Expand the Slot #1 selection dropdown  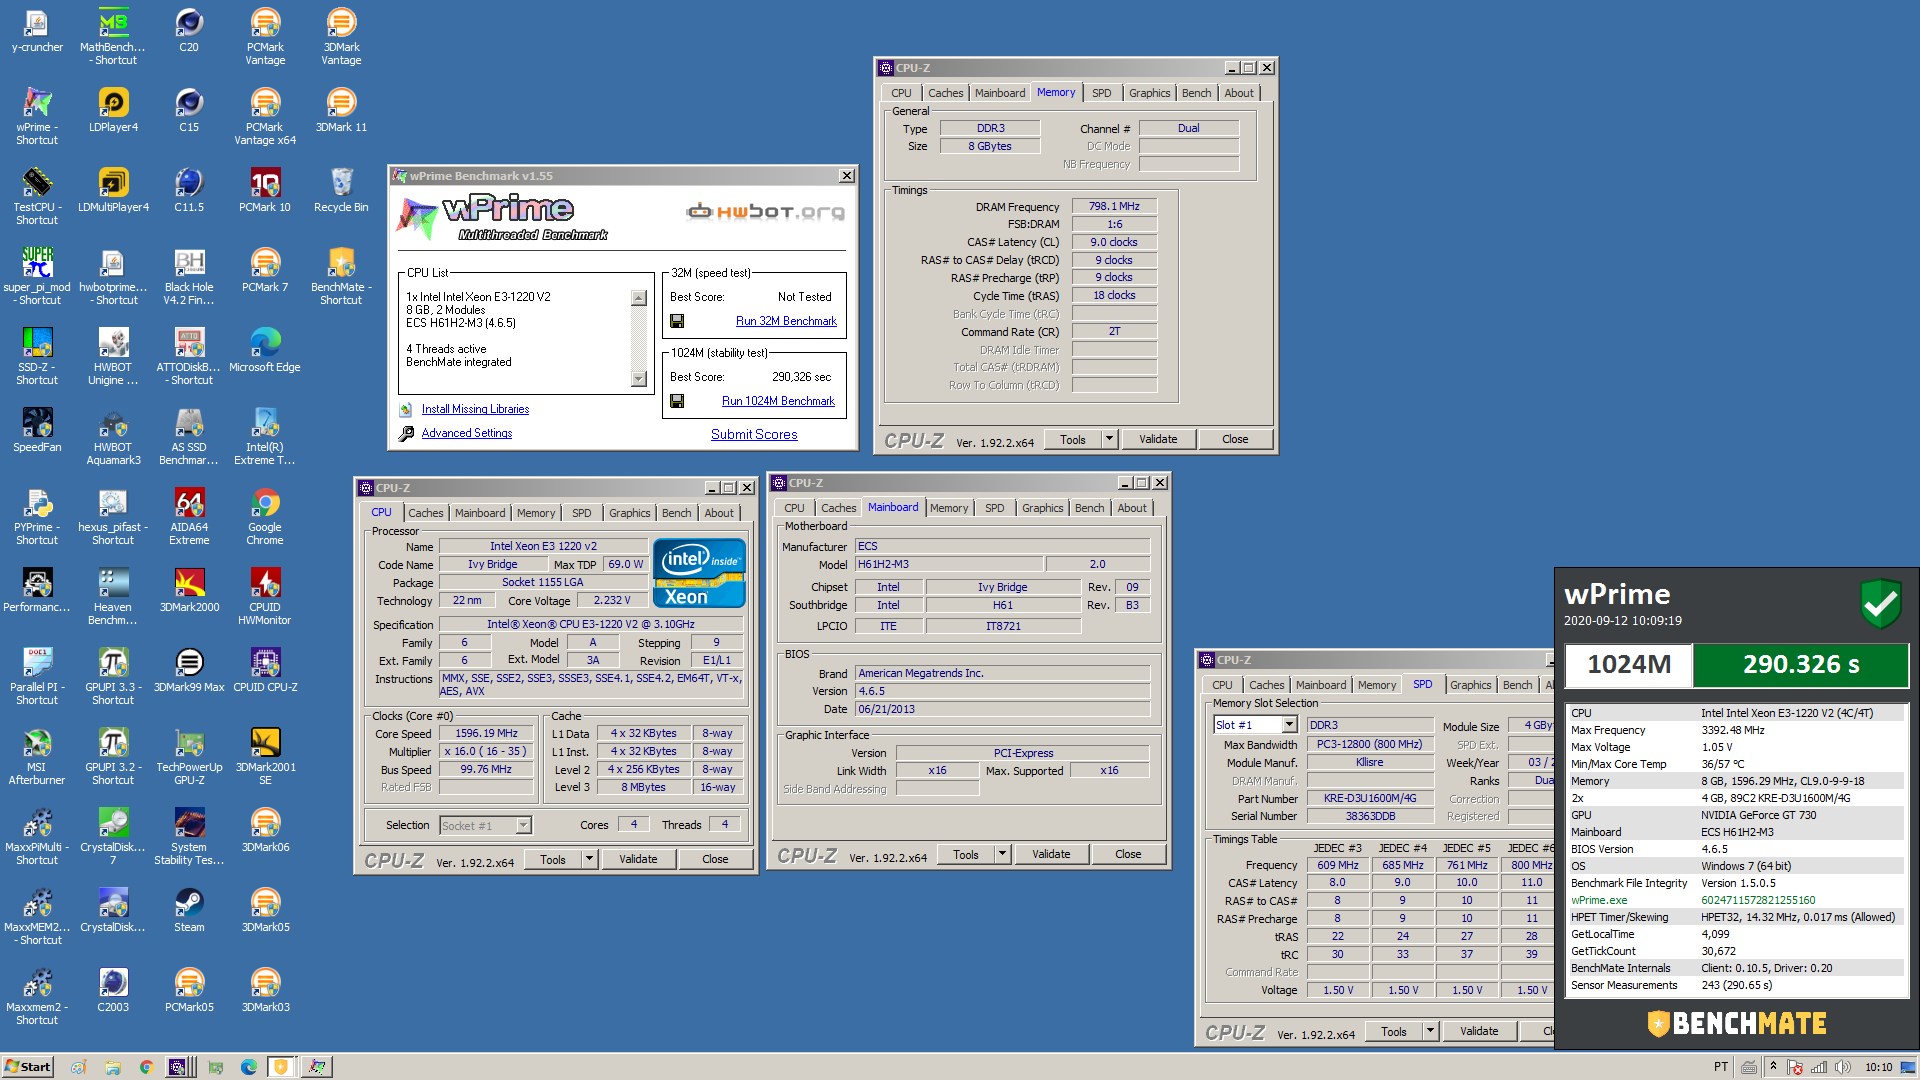click(x=1289, y=725)
